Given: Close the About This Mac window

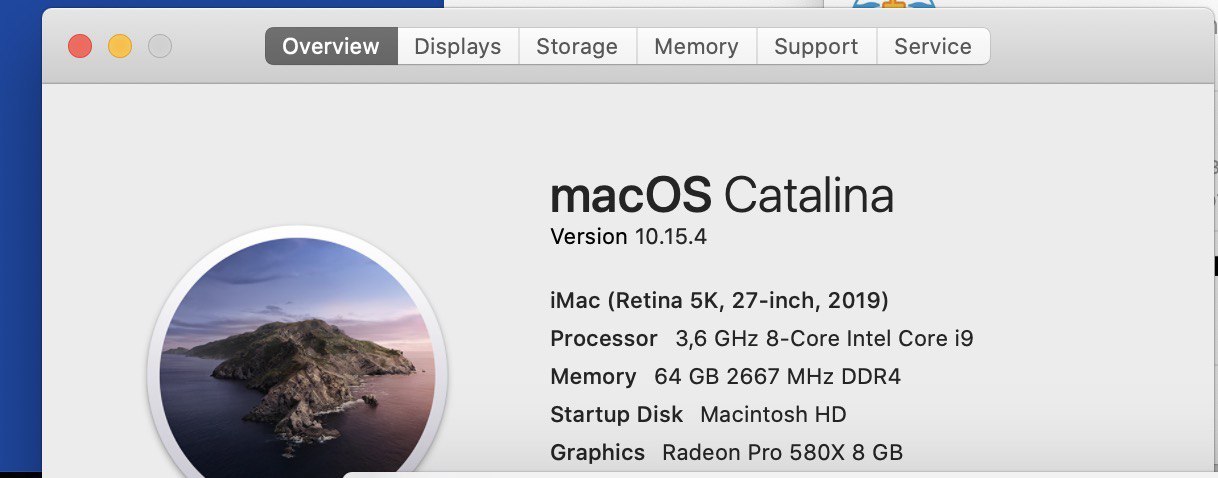Looking at the screenshot, I should pos(79,46).
